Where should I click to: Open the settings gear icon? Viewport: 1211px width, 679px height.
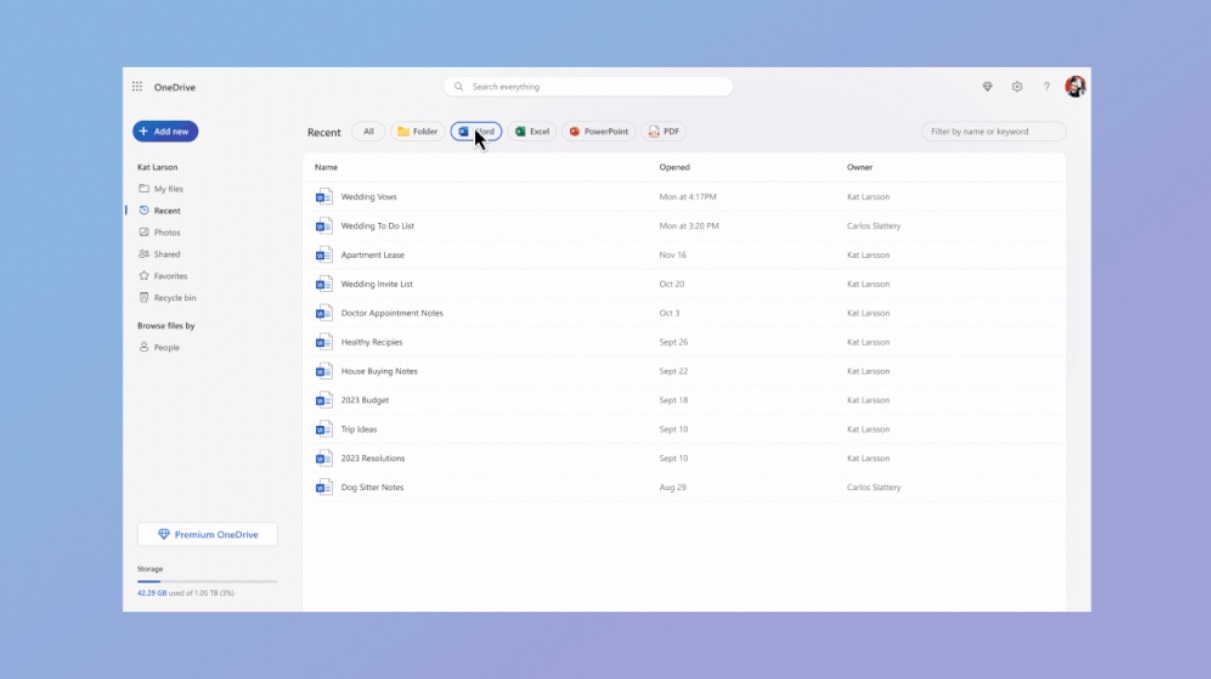pos(1017,87)
